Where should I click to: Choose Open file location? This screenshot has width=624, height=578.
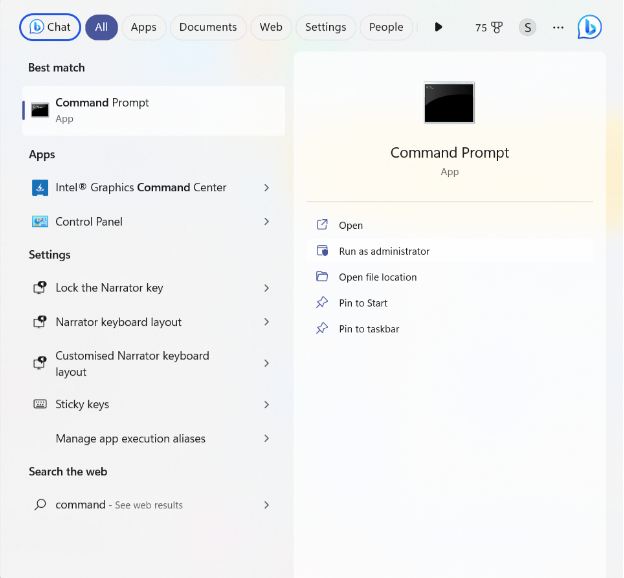(450, 277)
